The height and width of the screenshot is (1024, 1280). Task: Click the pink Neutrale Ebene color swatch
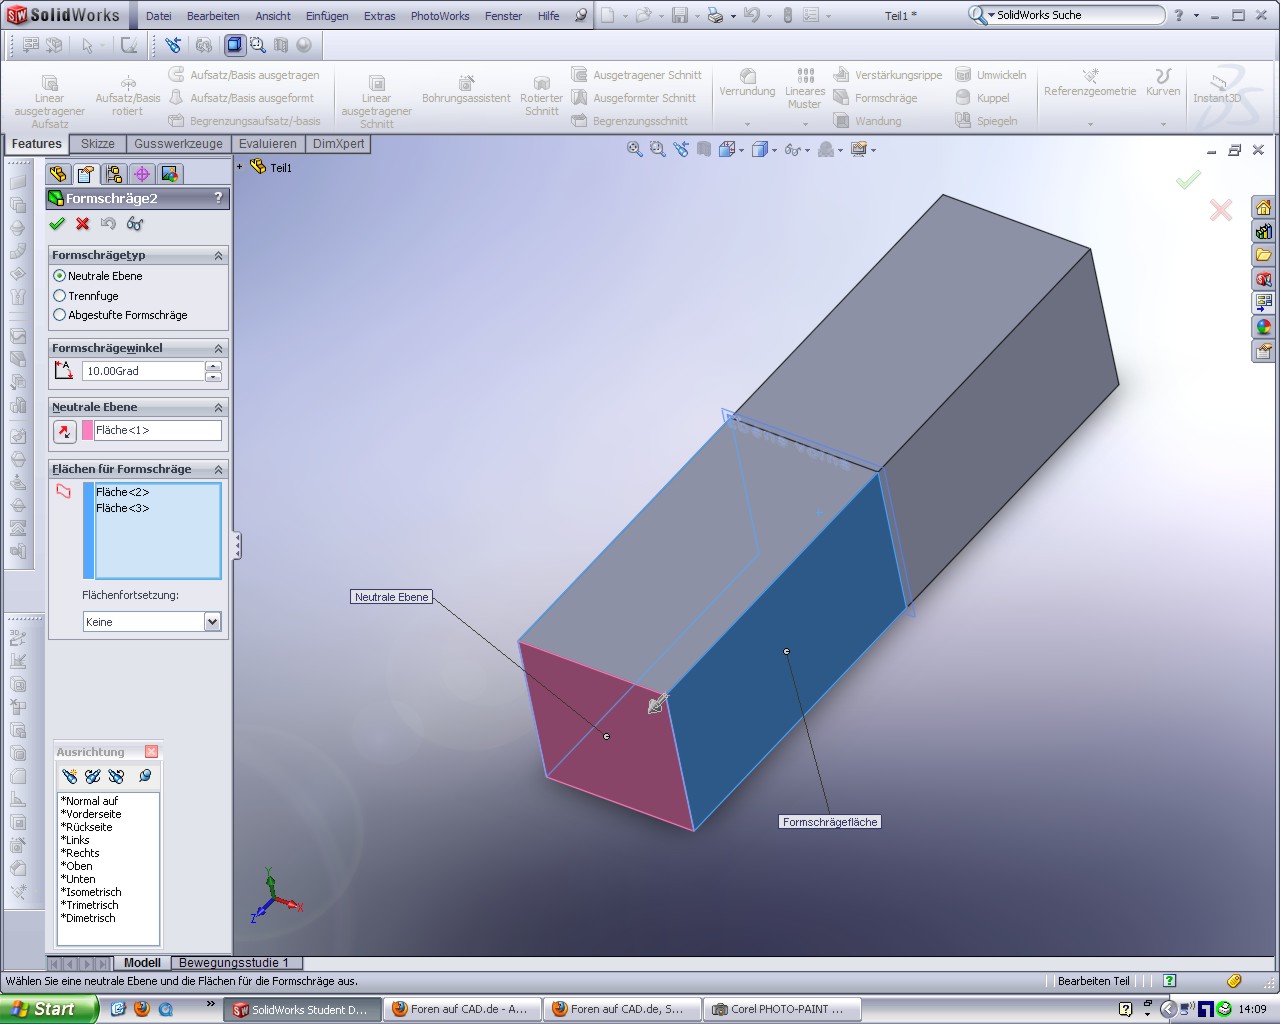pos(88,431)
